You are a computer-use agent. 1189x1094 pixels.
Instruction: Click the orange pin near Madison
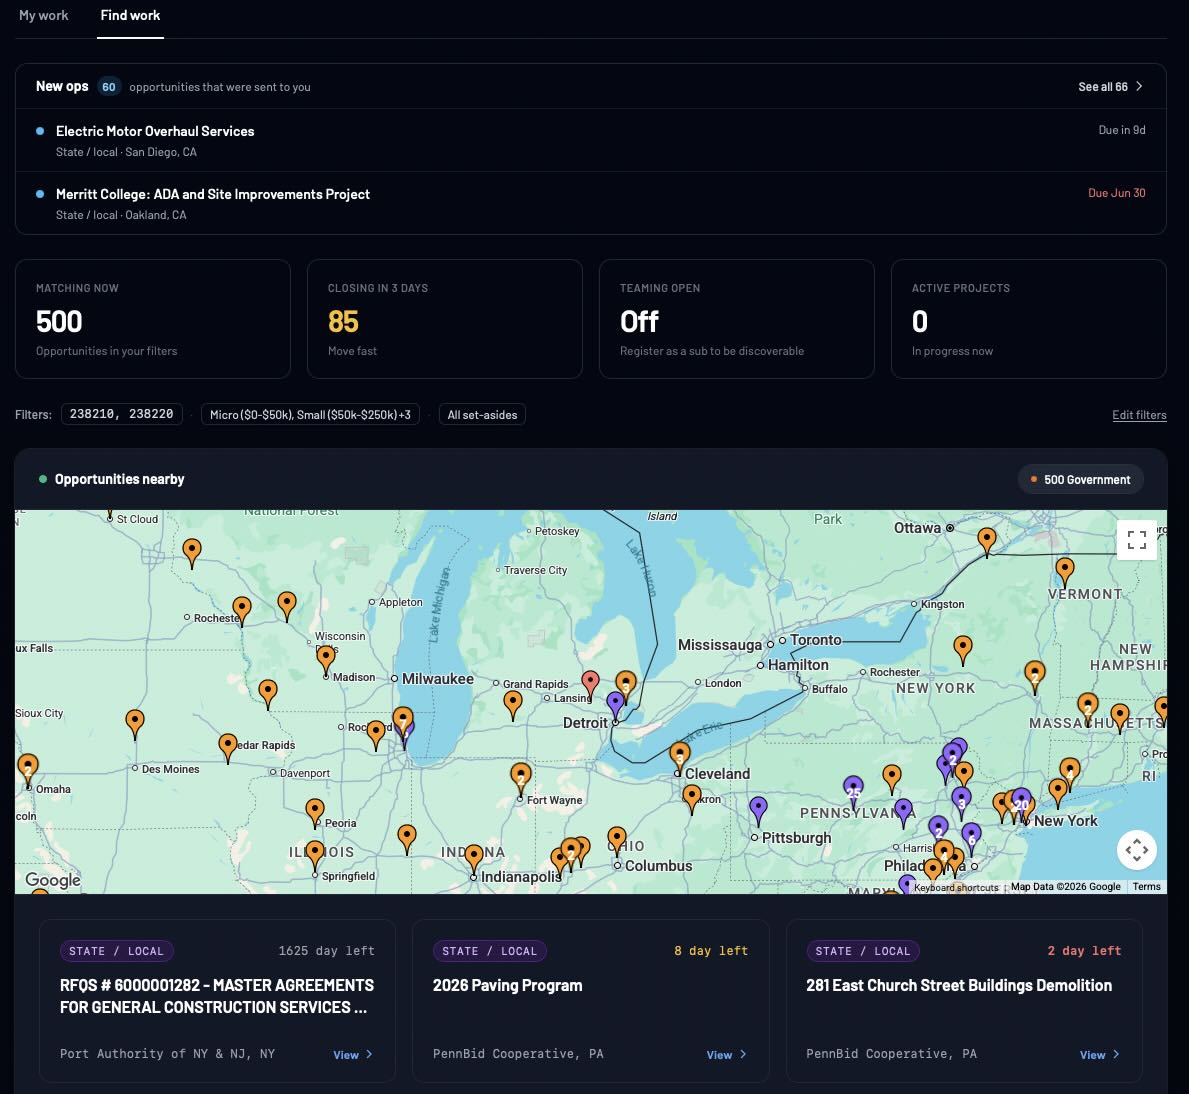[x=326, y=657]
